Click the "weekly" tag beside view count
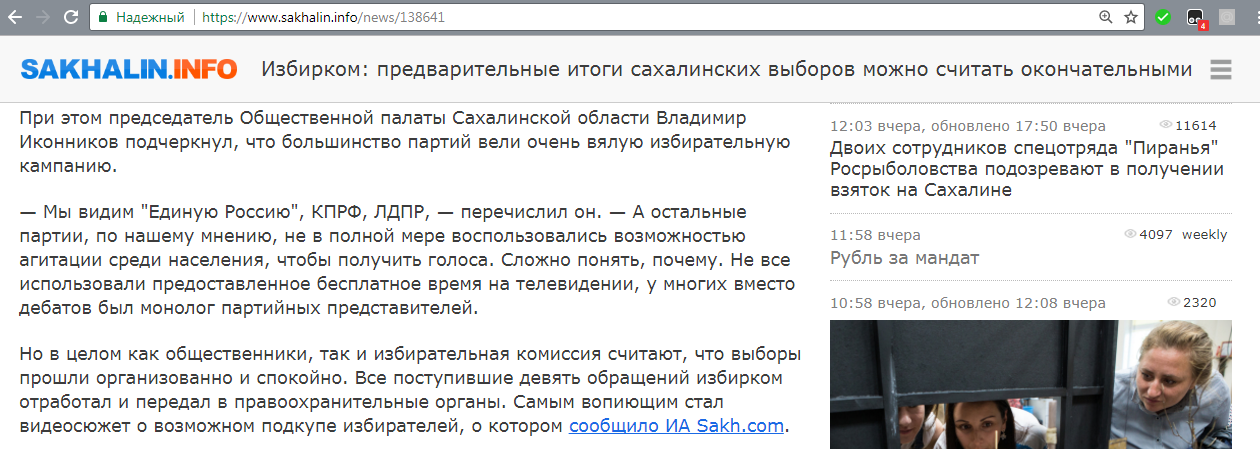1260x449 pixels. [x=1204, y=235]
